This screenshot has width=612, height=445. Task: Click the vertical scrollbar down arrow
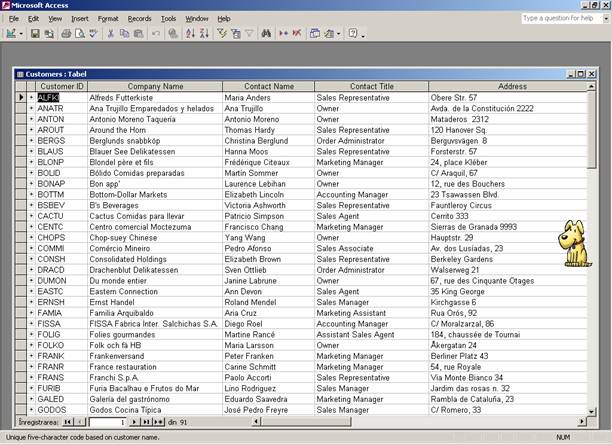tap(592, 411)
